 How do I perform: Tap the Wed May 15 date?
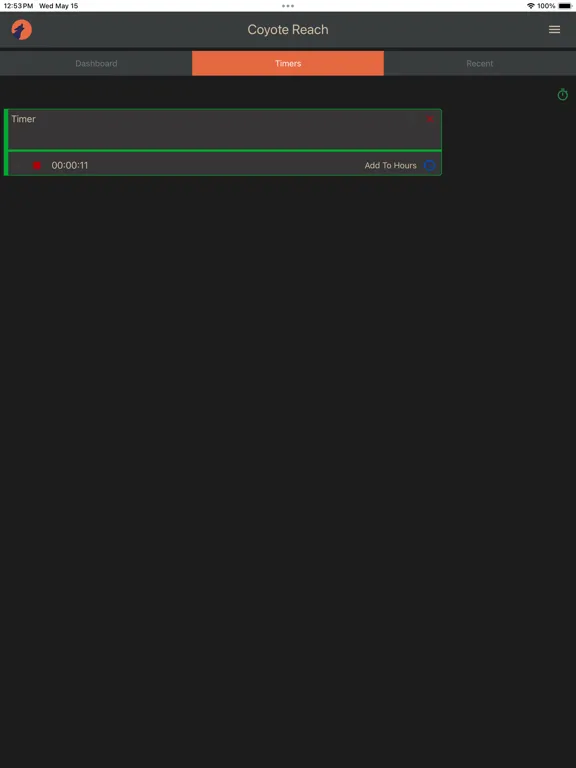pyautogui.click(x=58, y=6)
